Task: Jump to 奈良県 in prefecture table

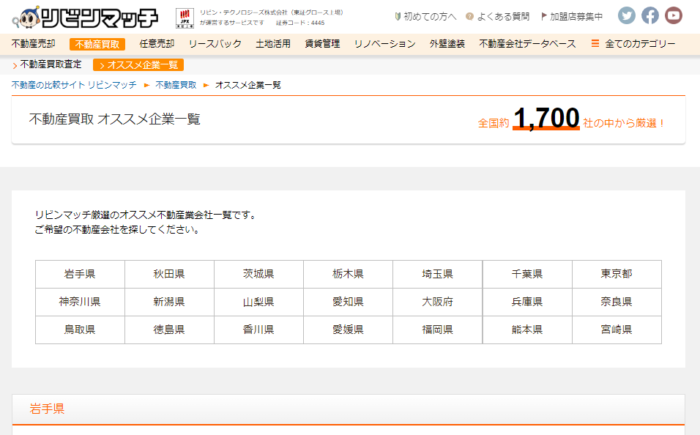Action: [x=617, y=302]
